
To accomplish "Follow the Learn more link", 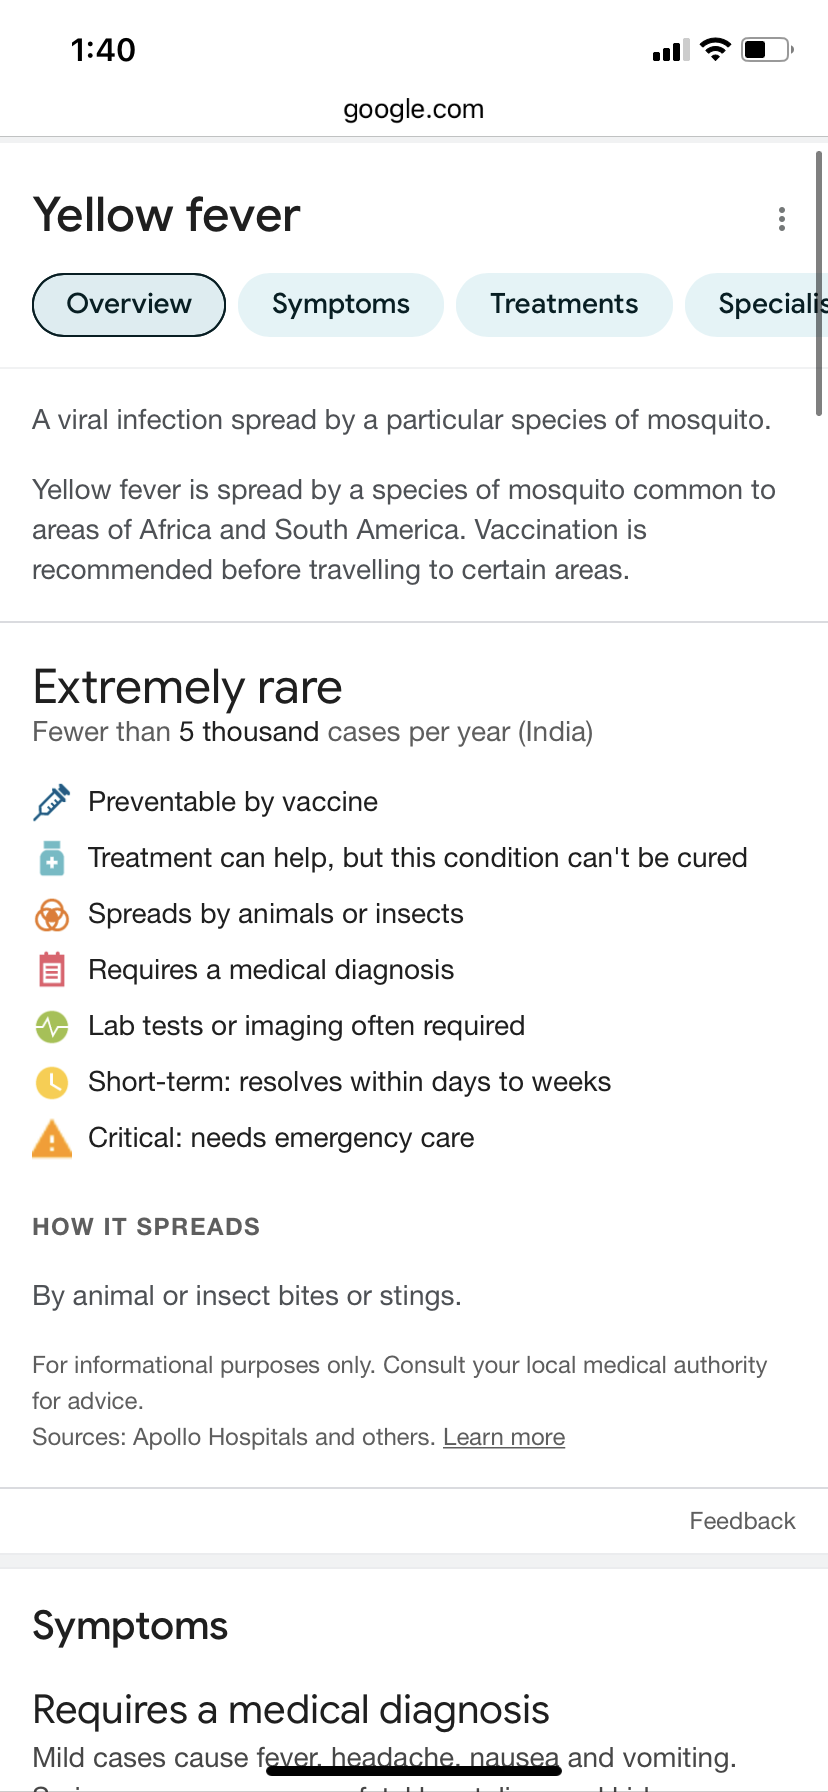I will pos(504,1437).
